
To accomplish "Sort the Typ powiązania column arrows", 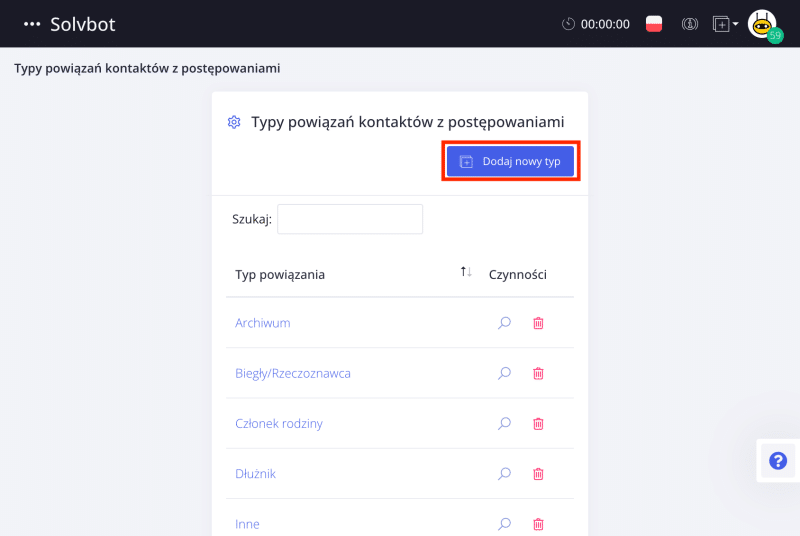I will pyautogui.click(x=466, y=272).
